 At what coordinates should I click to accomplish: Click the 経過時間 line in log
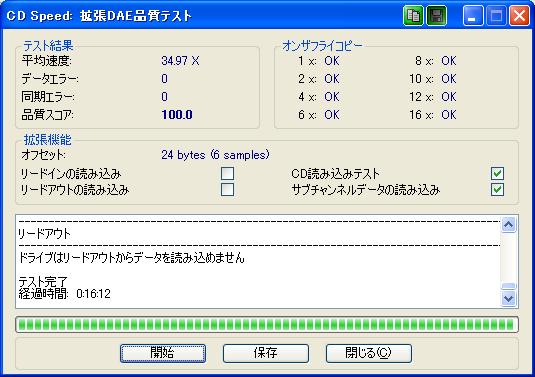[64, 294]
